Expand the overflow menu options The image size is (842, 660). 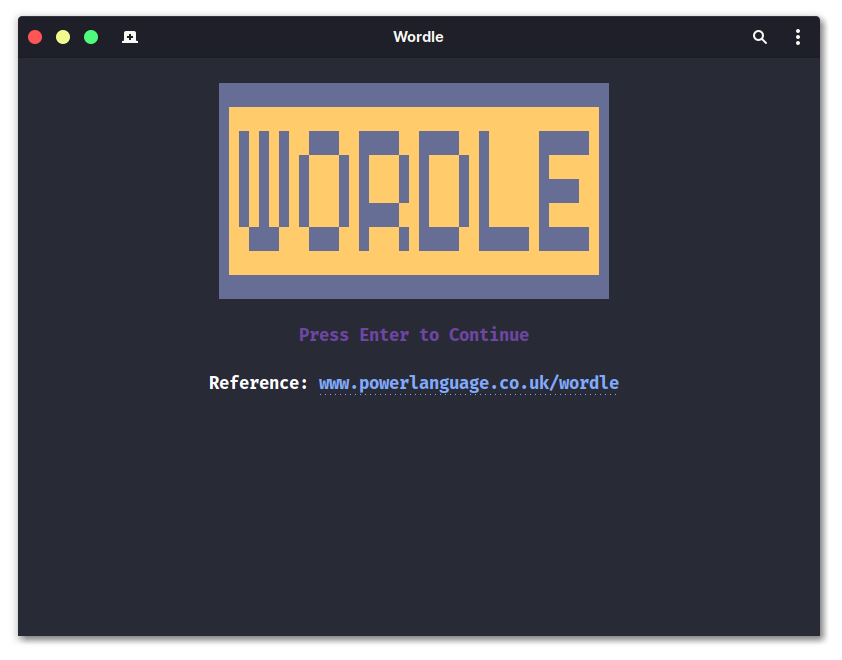click(x=798, y=37)
